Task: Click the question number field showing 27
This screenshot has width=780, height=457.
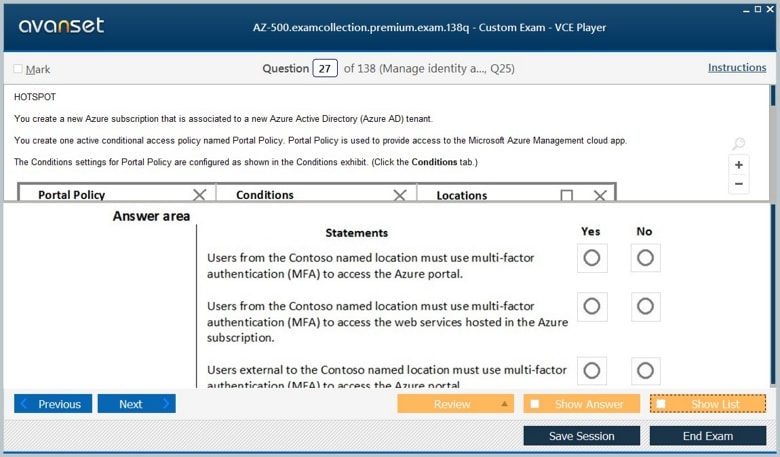Action: 325,69
